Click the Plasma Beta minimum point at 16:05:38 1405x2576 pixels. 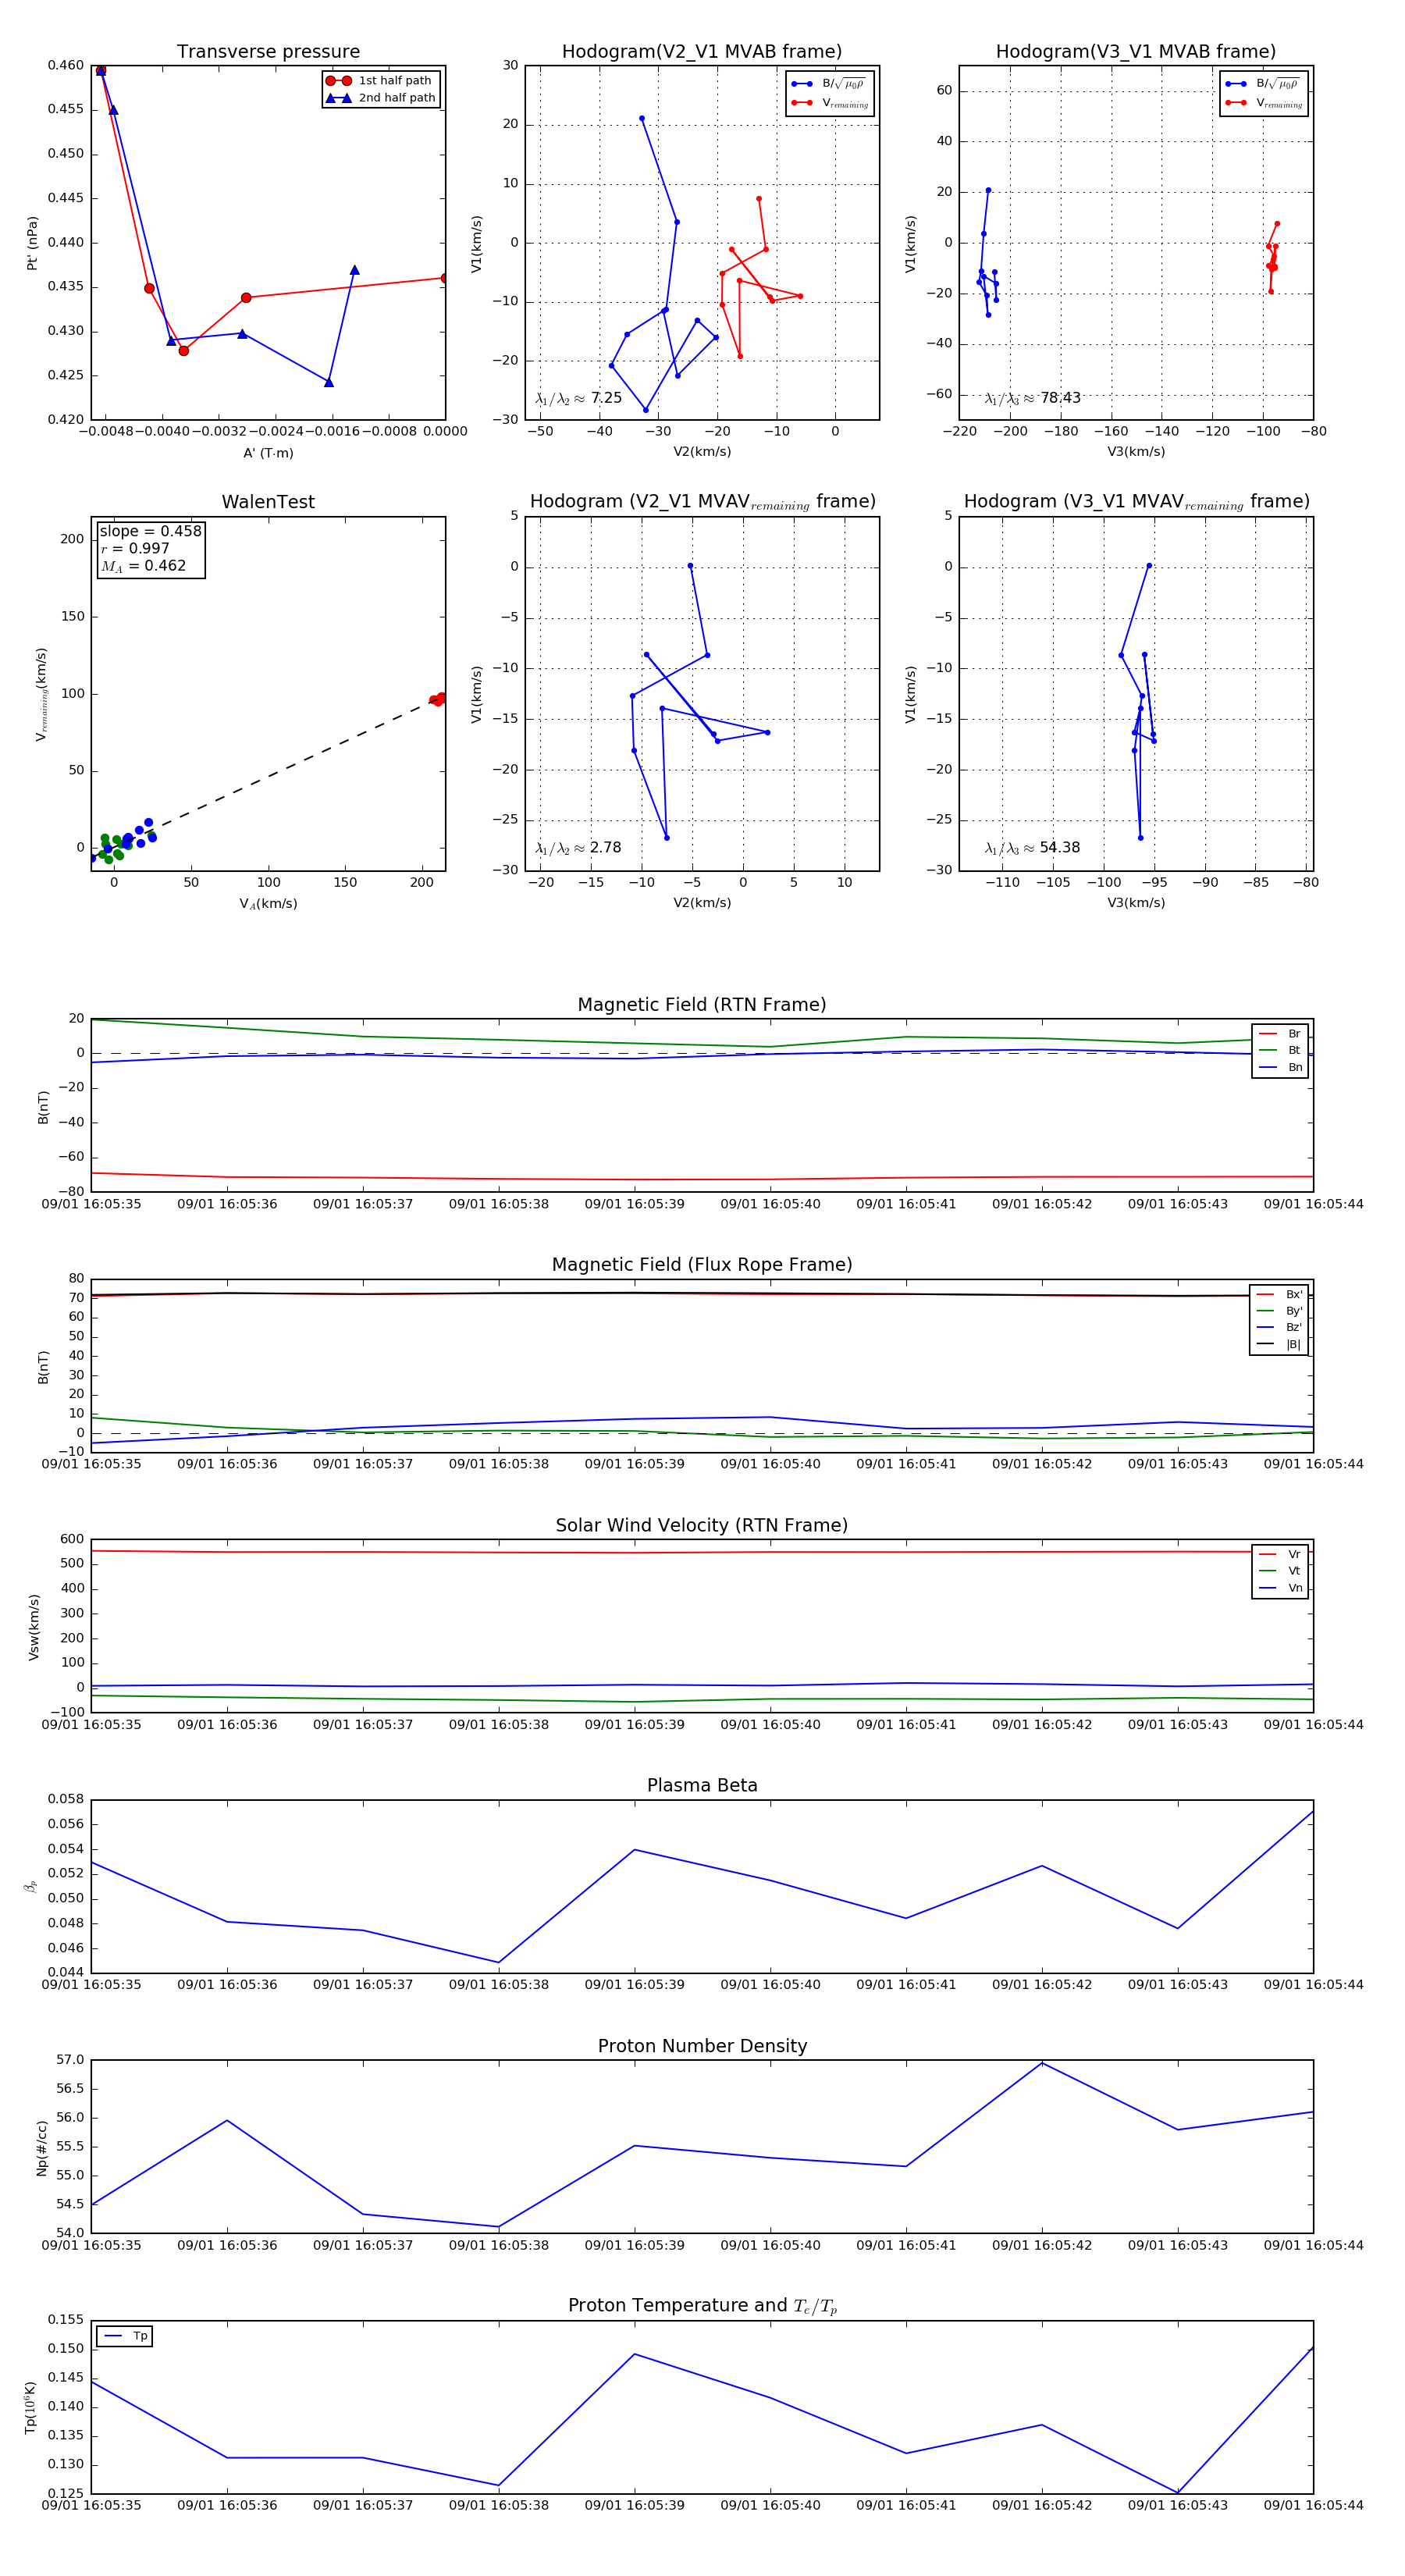point(499,1963)
